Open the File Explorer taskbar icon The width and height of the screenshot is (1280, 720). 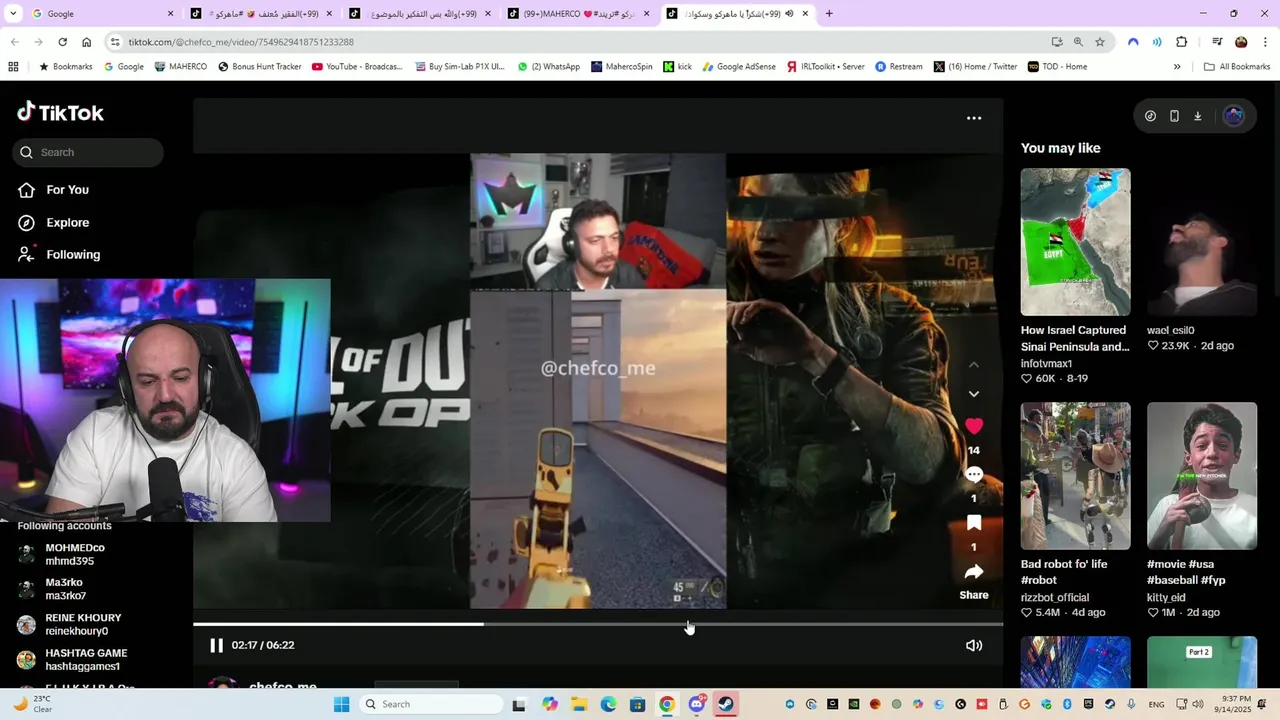point(579,704)
